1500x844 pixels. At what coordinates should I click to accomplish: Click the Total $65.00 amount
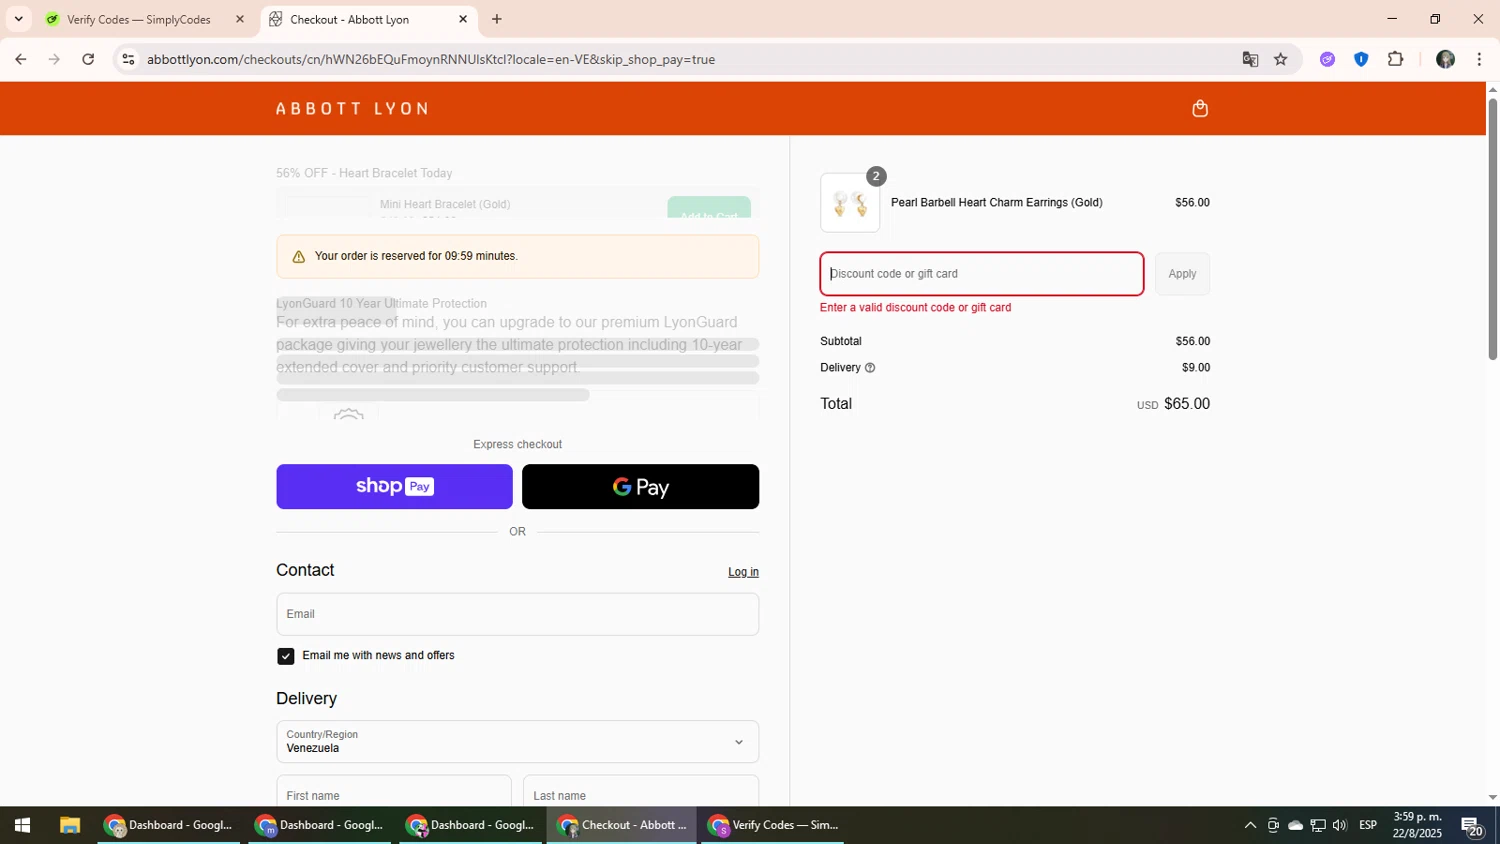[1186, 404]
